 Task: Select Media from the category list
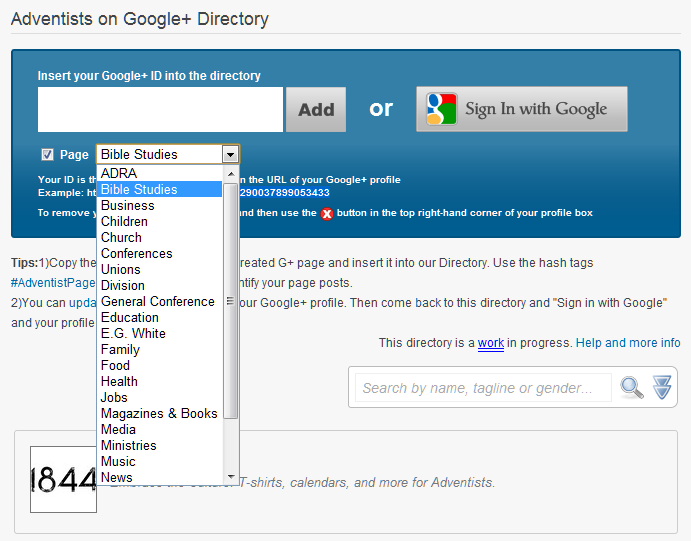coord(160,429)
